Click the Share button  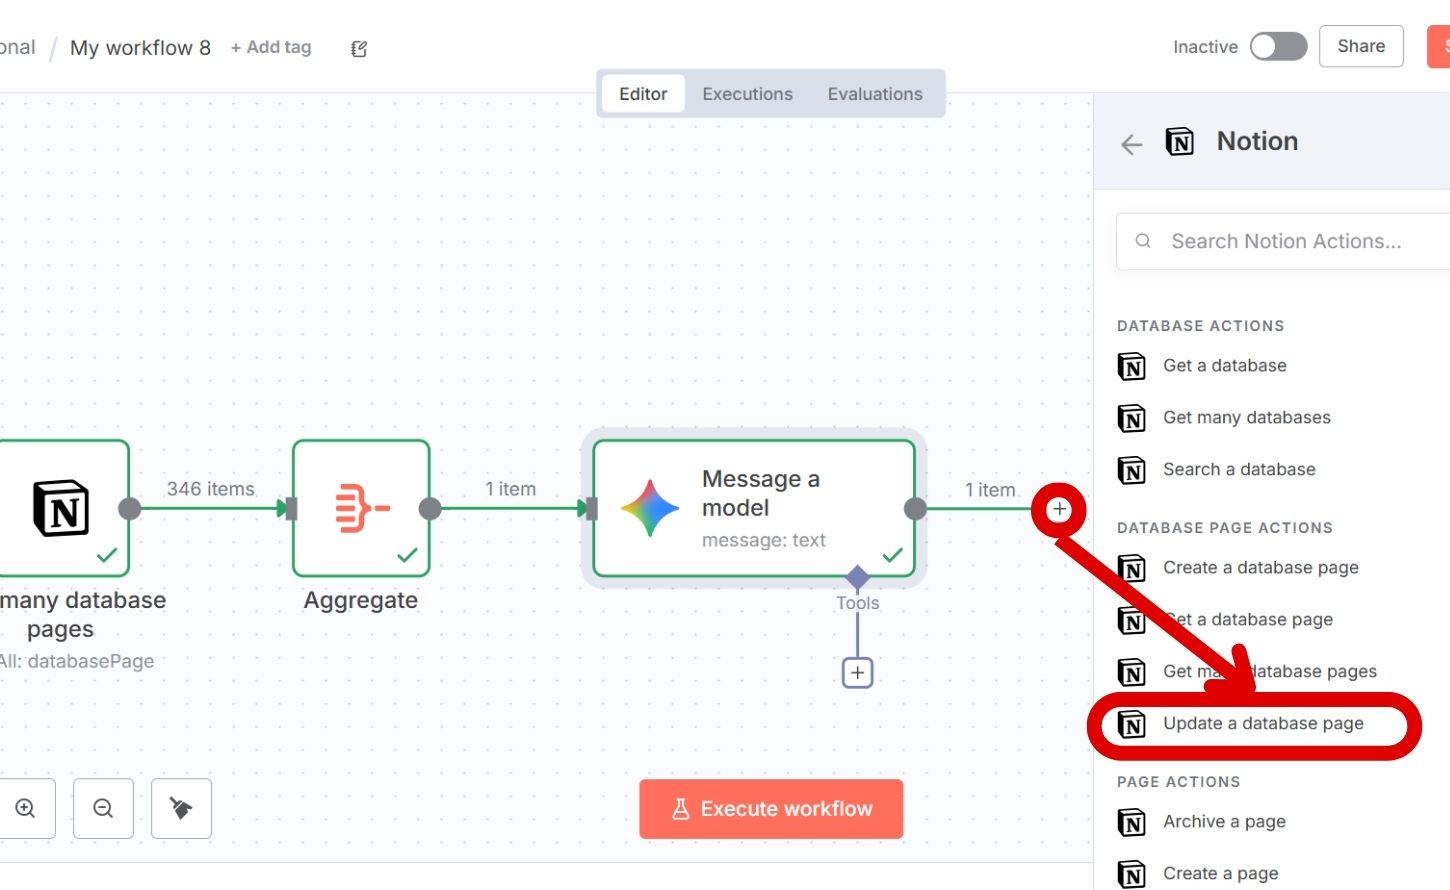[x=1360, y=46]
